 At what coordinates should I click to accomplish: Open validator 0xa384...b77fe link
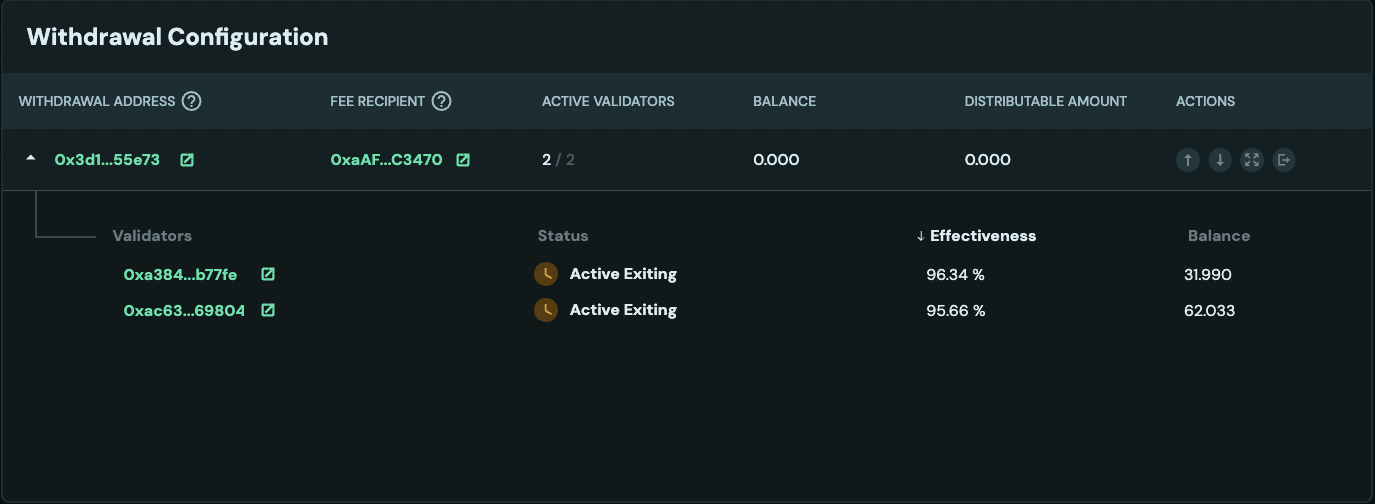[180, 274]
